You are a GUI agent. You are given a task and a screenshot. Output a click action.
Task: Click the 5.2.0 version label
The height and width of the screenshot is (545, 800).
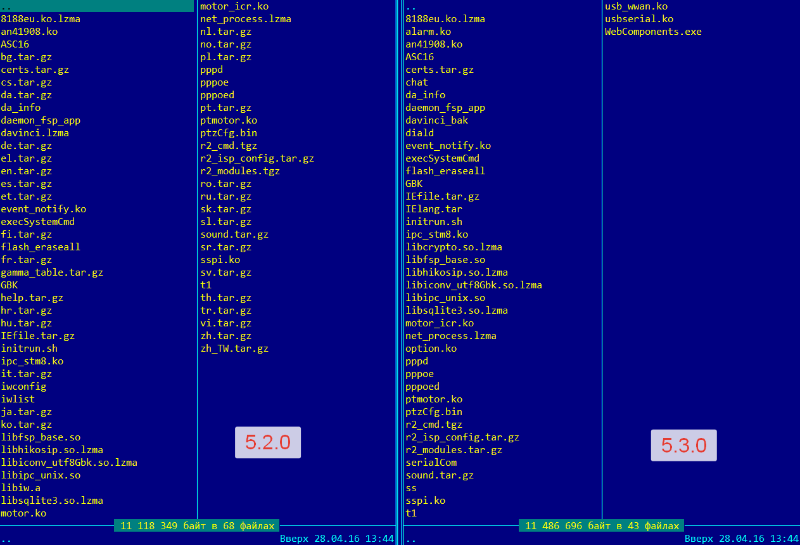coord(268,442)
